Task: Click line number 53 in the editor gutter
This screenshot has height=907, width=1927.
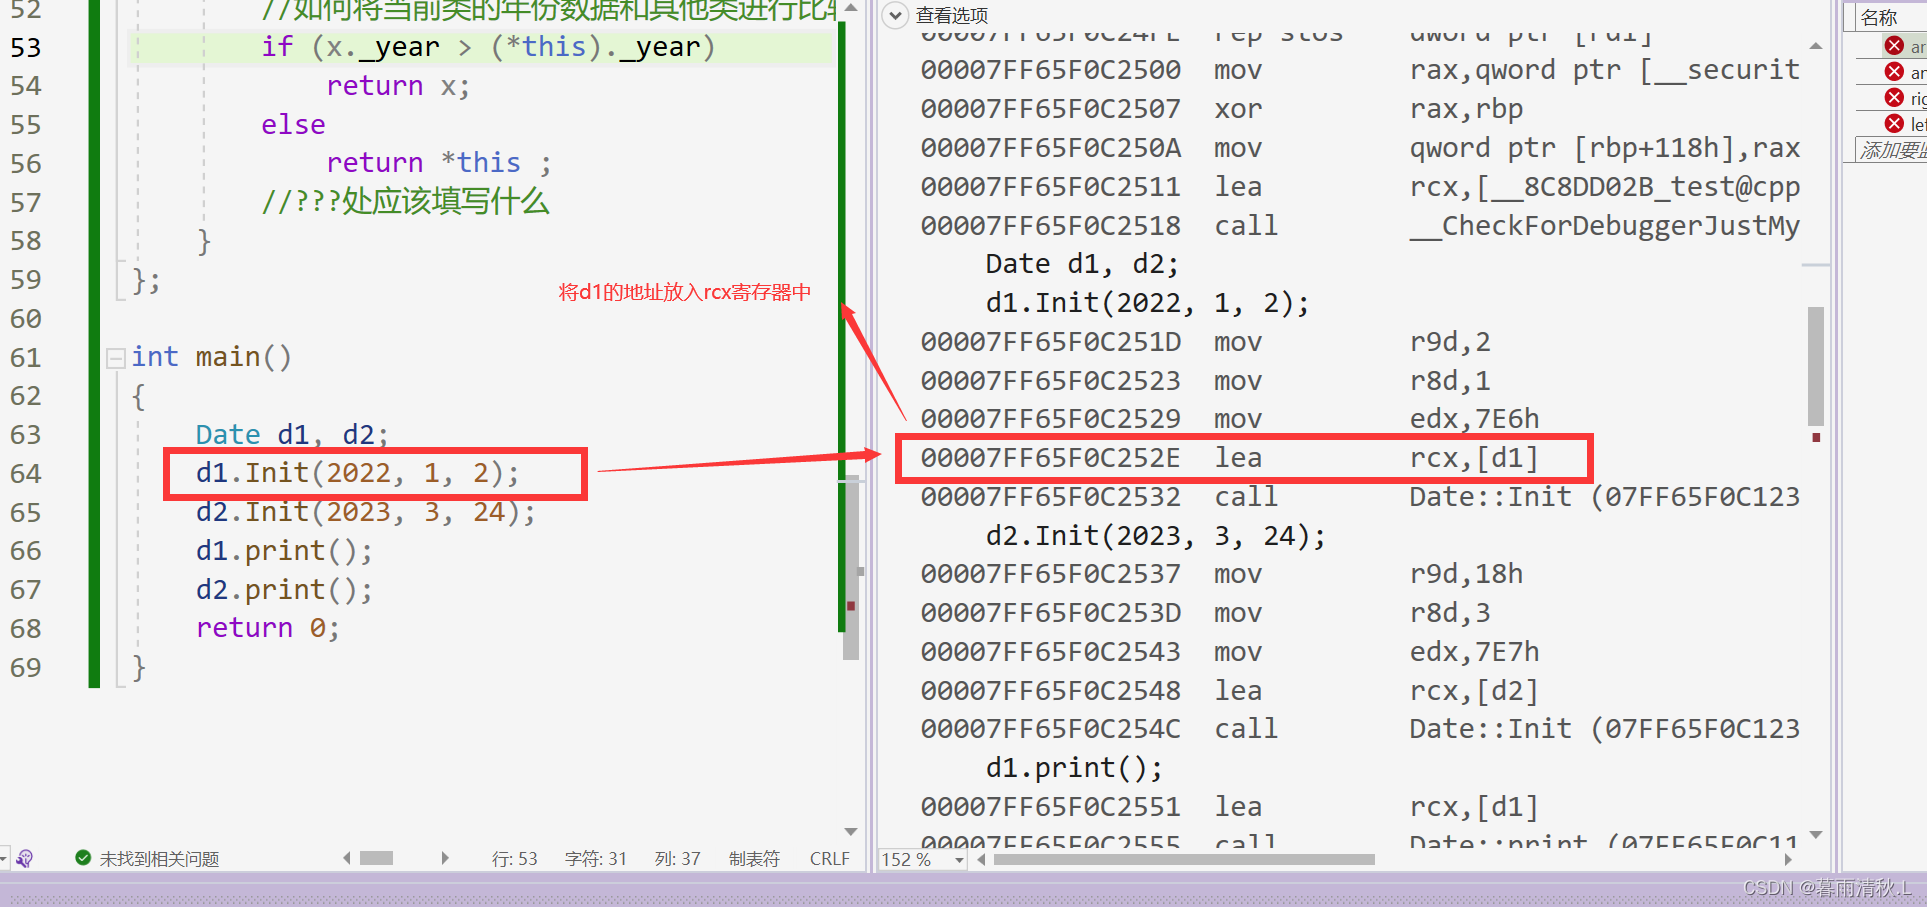Action: [26, 47]
